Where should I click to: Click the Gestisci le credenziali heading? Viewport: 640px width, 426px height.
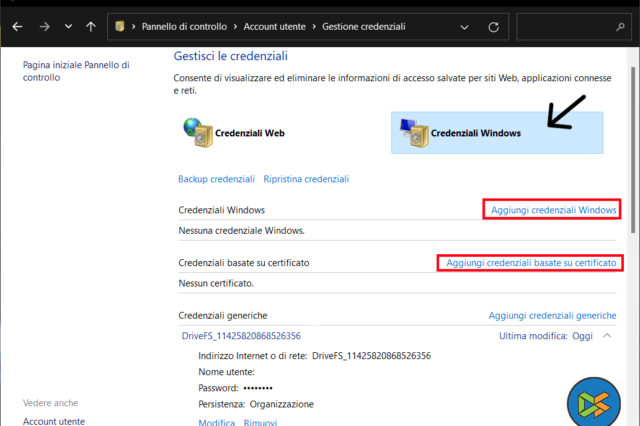(x=231, y=56)
